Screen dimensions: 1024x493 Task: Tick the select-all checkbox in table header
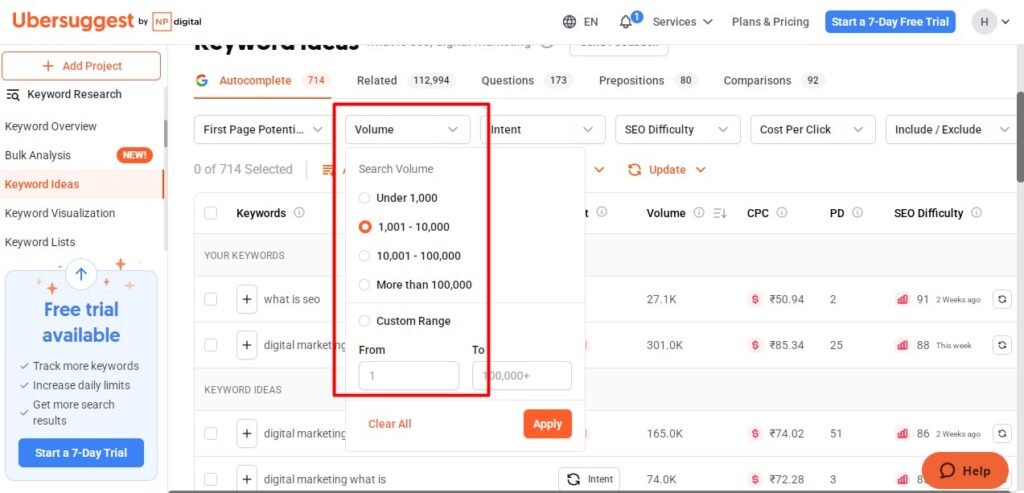[210, 213]
